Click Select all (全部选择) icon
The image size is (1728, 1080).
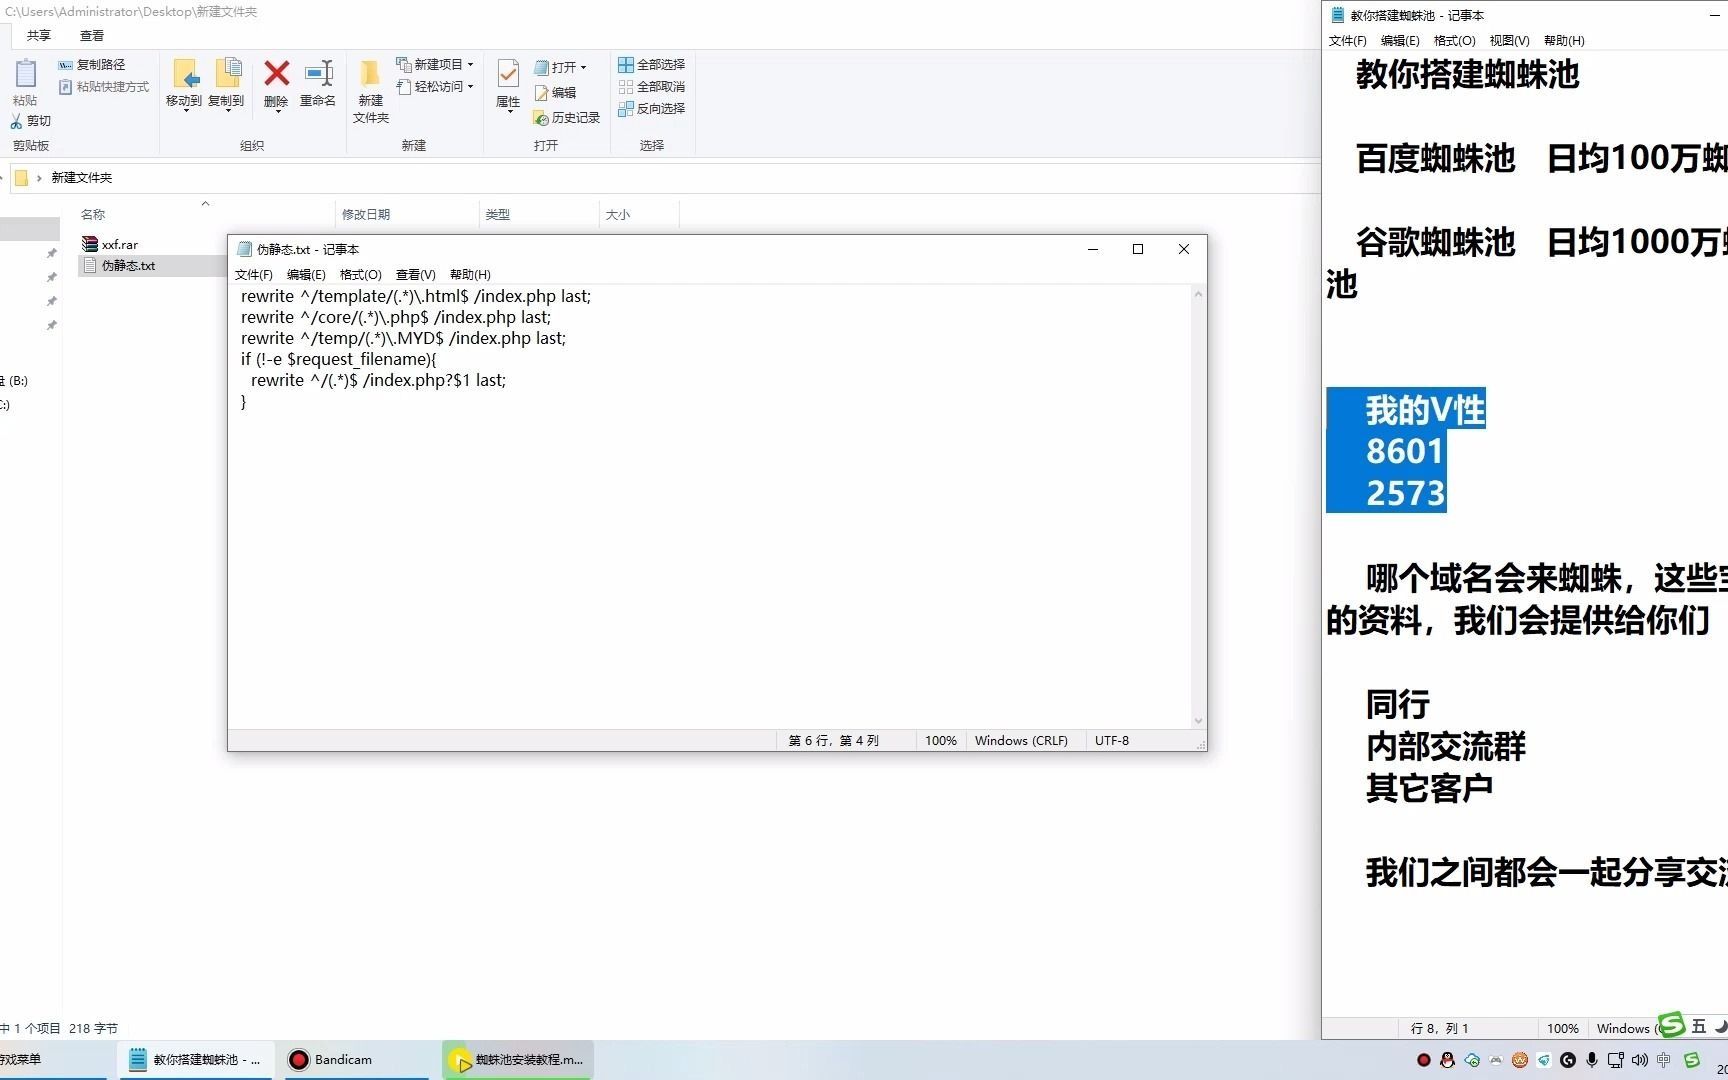pyautogui.click(x=626, y=64)
